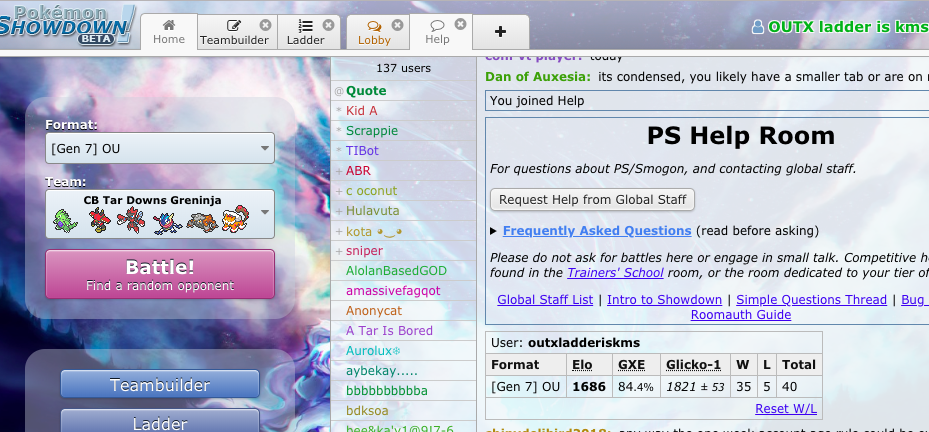Expand the Frequently Asked Questions section
This screenshot has height=432, width=929.
coord(596,231)
